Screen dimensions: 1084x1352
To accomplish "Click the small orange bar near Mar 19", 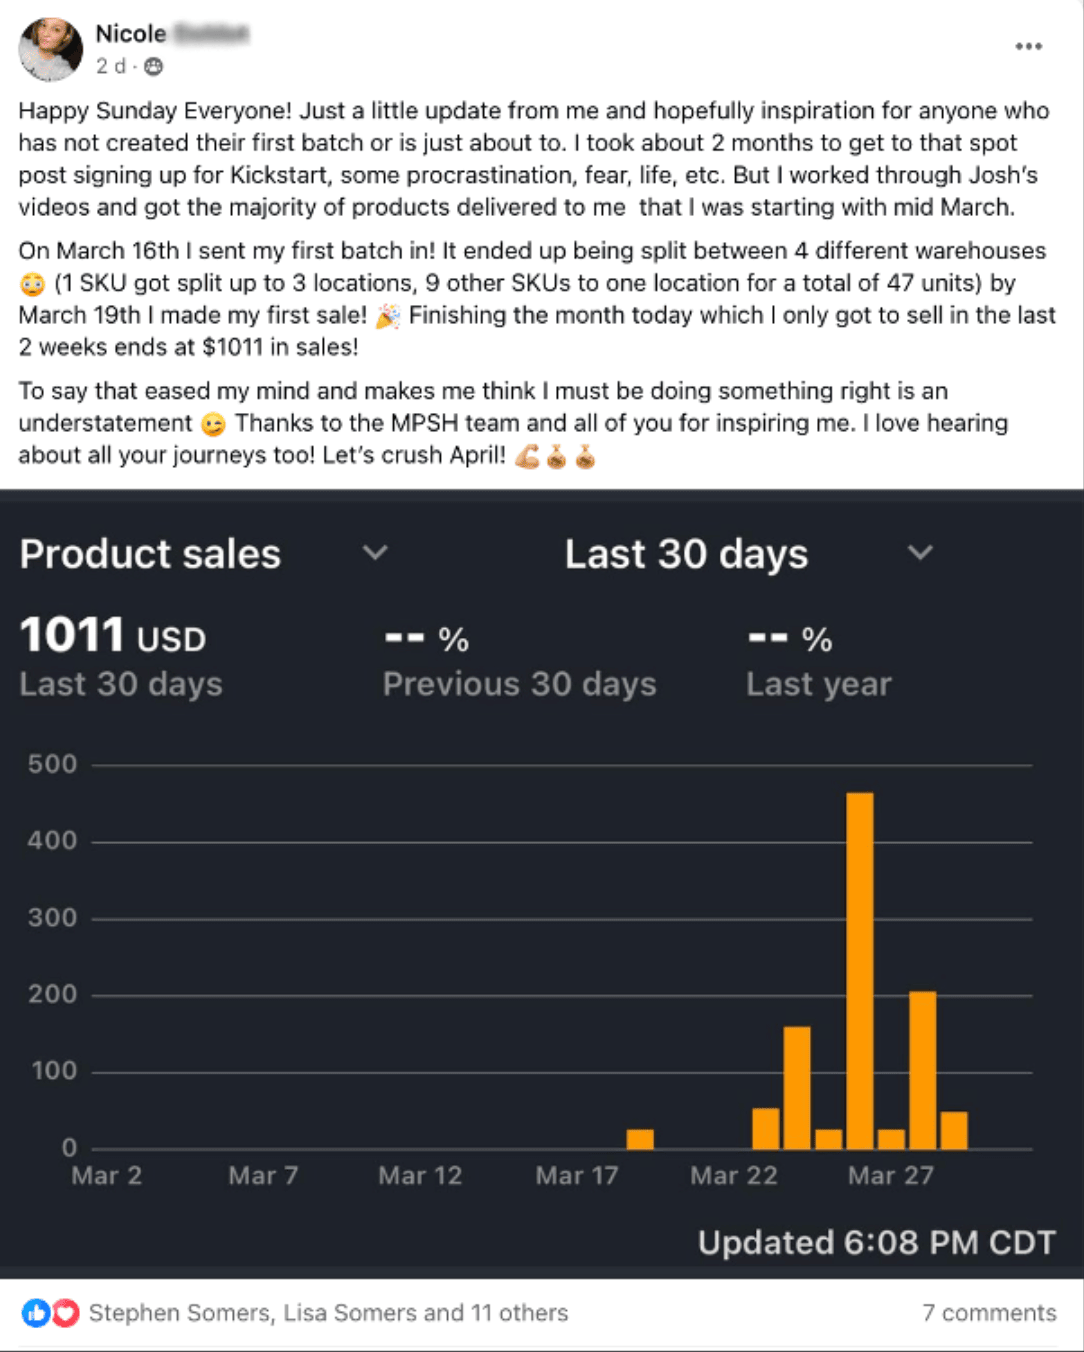I will [x=640, y=1139].
